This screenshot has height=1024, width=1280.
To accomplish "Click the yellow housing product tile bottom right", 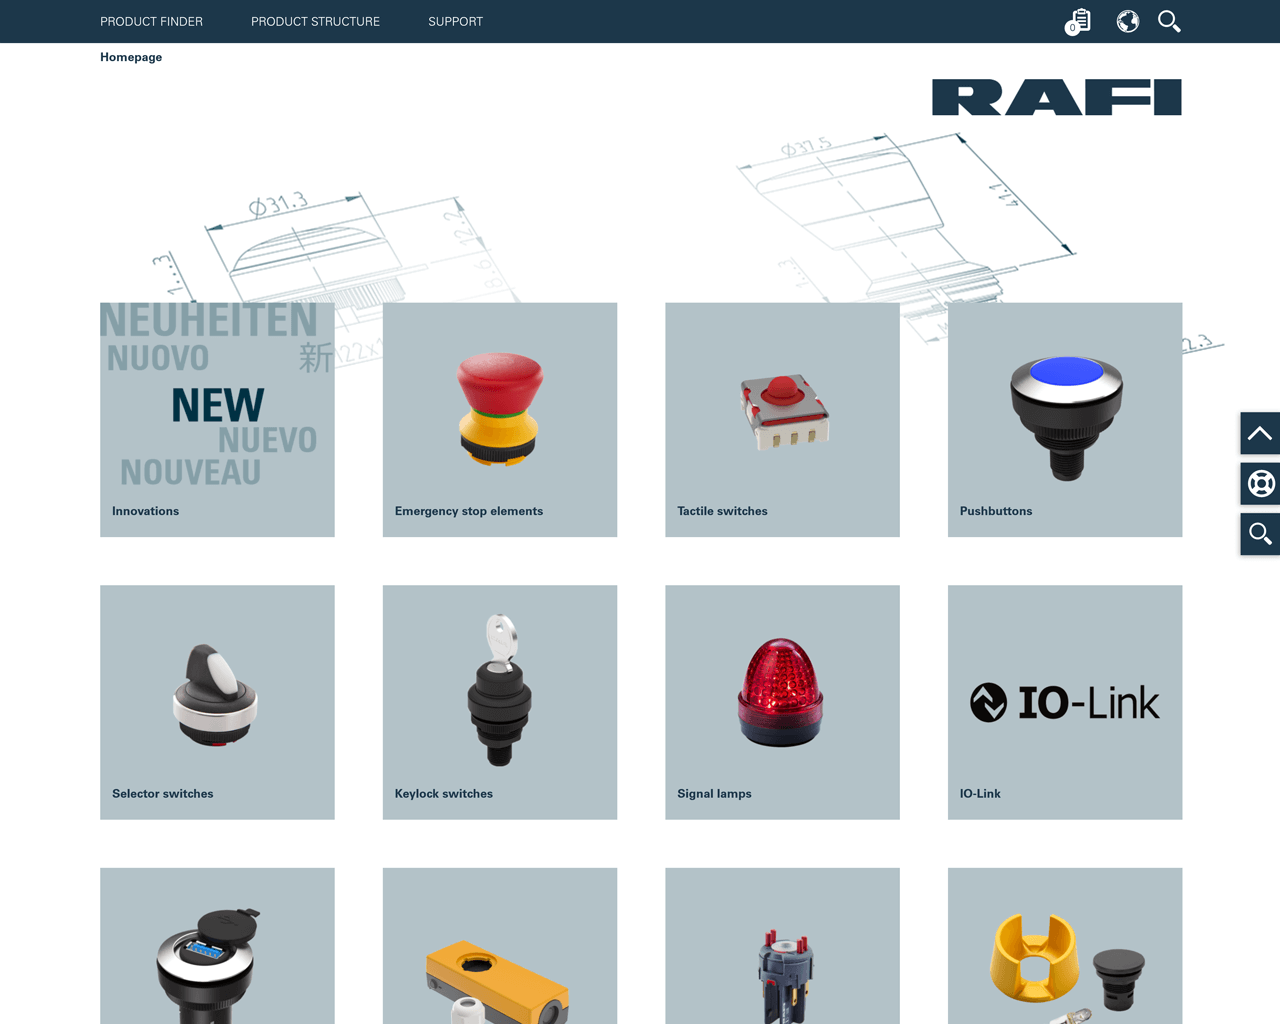I will (x=1064, y=946).
